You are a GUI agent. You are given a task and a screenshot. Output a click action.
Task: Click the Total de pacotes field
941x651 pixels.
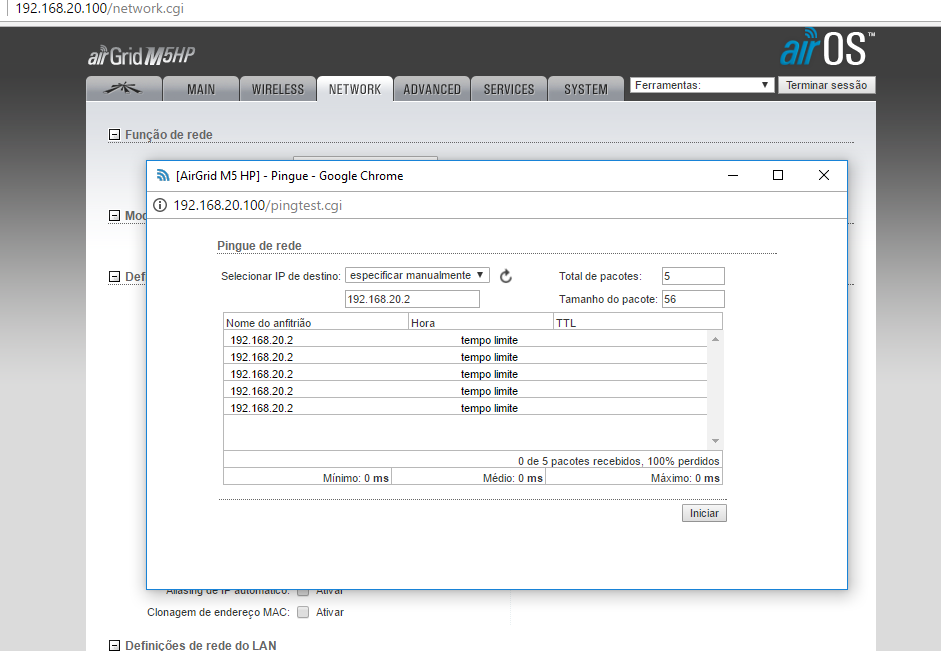[693, 276]
